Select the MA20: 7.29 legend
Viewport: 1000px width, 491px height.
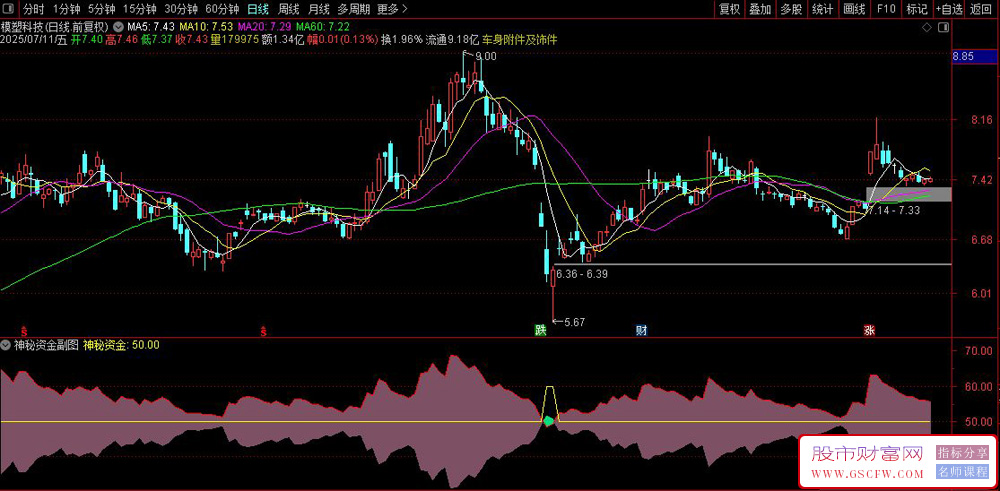264,27
